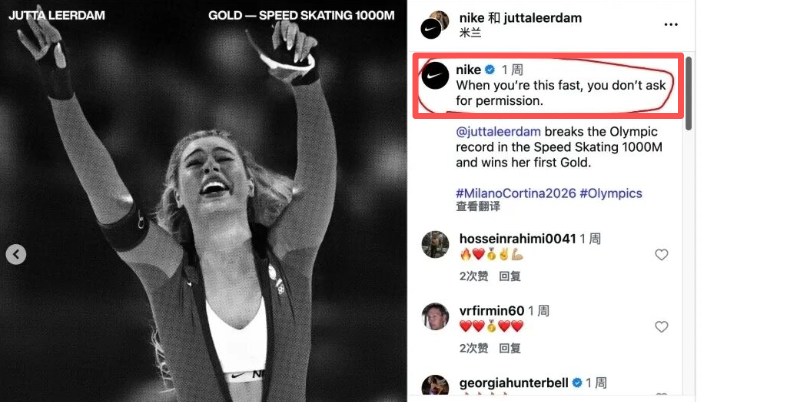View georgiahunterbell's profile picture

point(435,385)
